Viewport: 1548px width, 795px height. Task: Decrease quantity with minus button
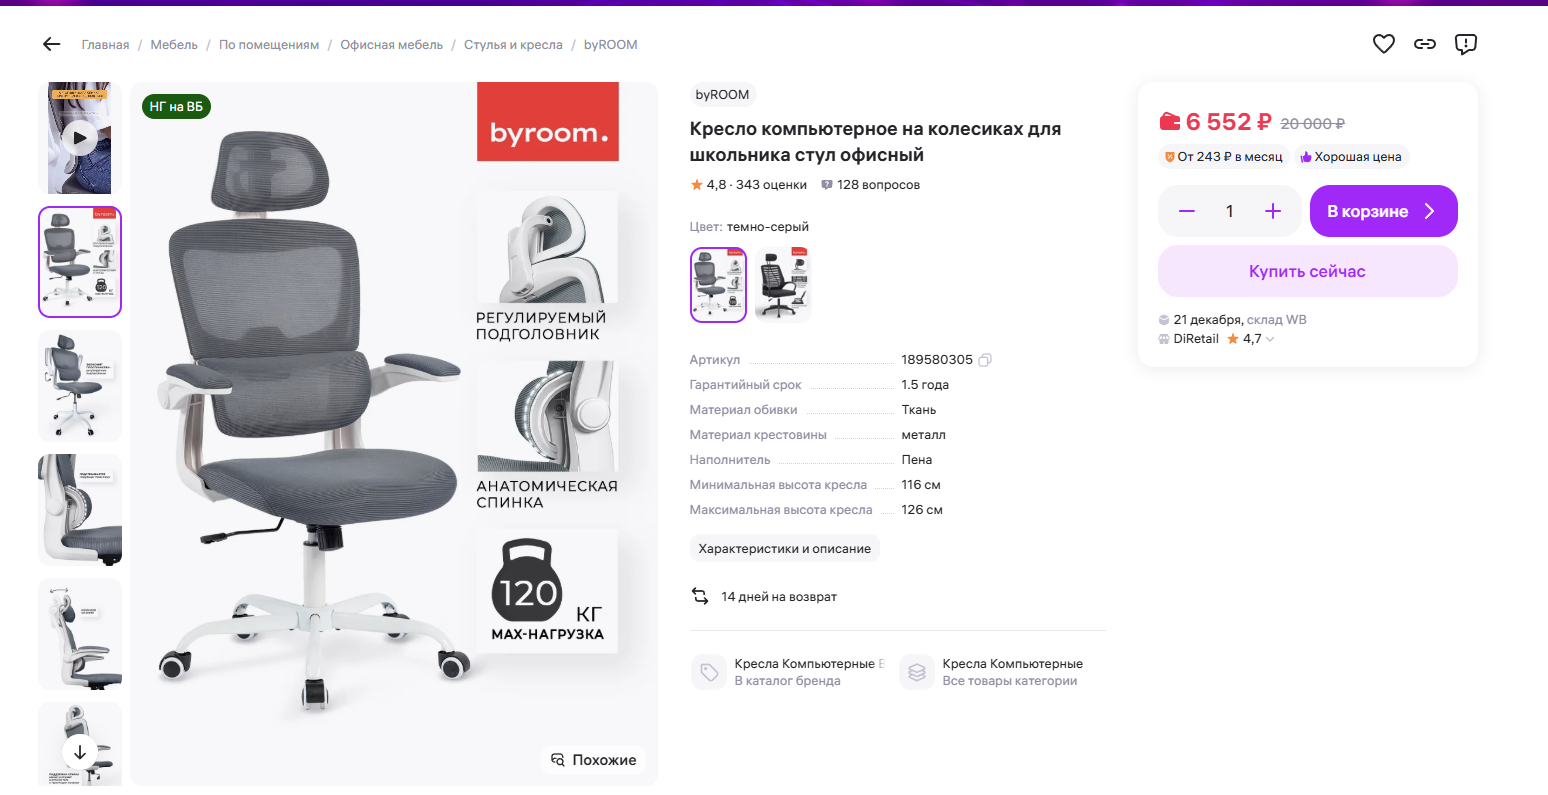[x=1187, y=211]
